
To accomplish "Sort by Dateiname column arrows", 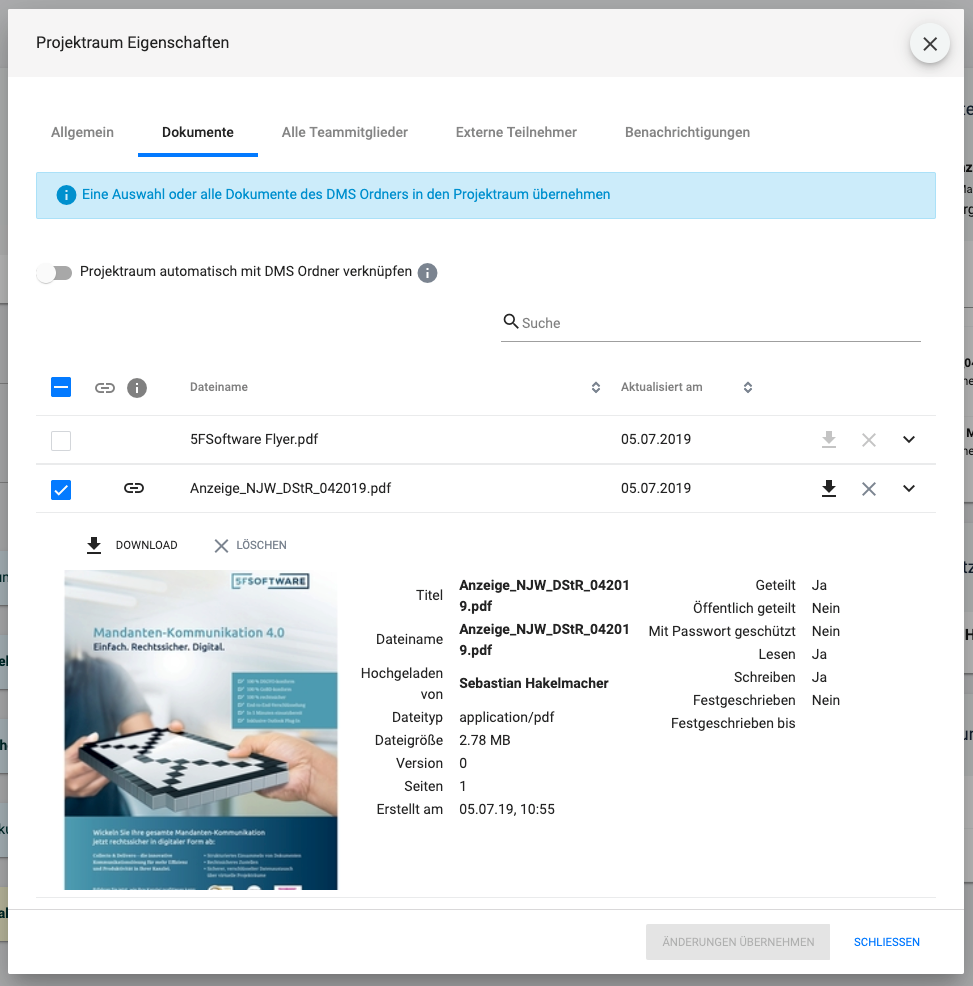I will pyautogui.click(x=596, y=387).
